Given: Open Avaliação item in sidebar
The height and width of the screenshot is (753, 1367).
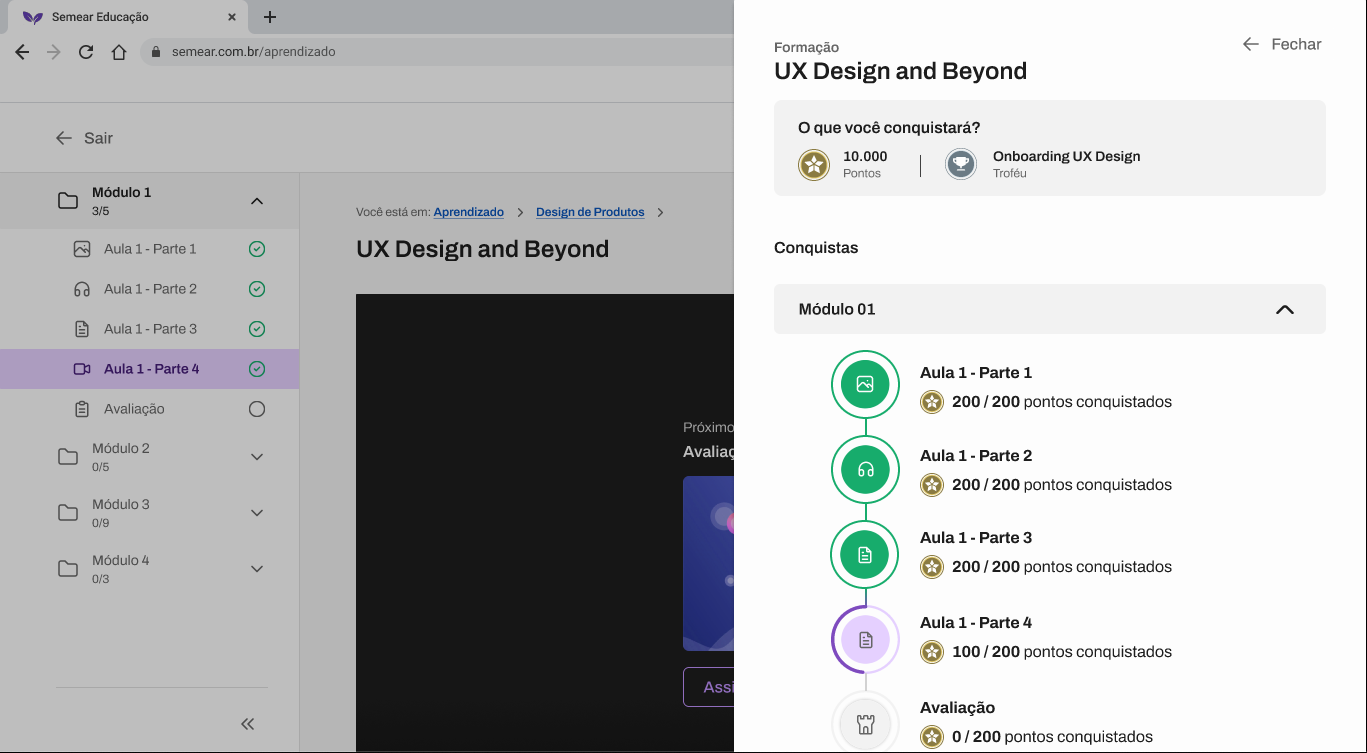Looking at the screenshot, I should 150,409.
